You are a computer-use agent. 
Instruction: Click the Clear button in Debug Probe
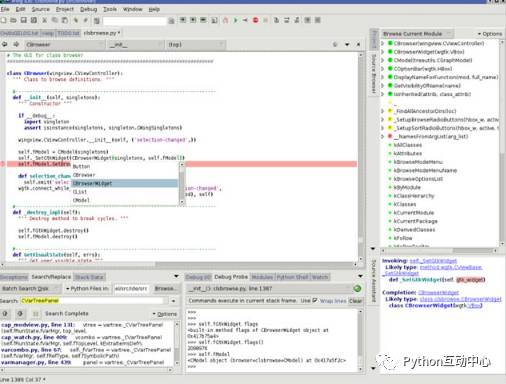355,301
